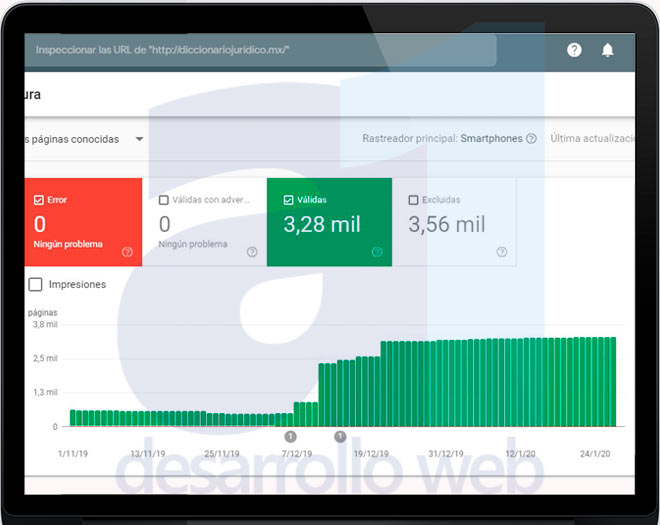Click help icon in Válidas con advertencias card
Image resolution: width=660 pixels, height=525 pixels.
point(252,252)
